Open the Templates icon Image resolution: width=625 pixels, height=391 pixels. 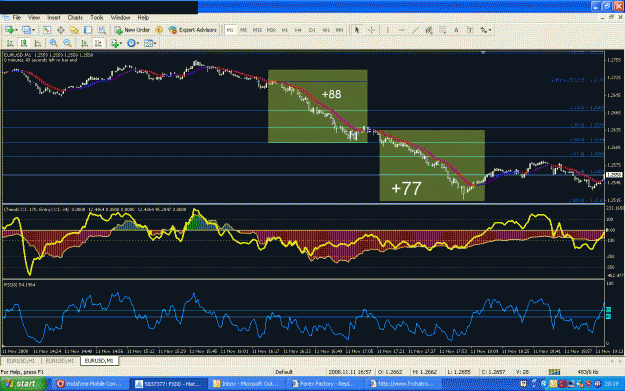coord(148,43)
